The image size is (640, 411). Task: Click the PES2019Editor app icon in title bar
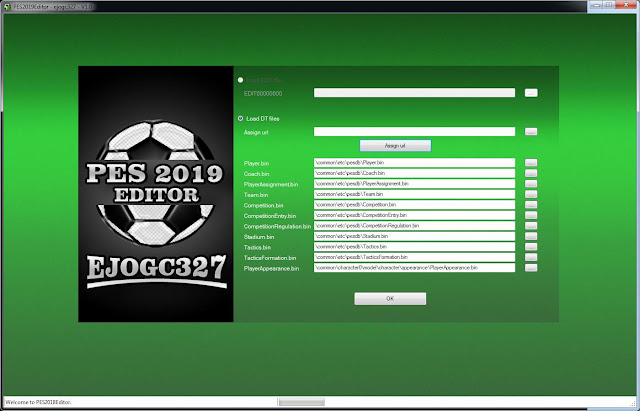click(x=7, y=7)
